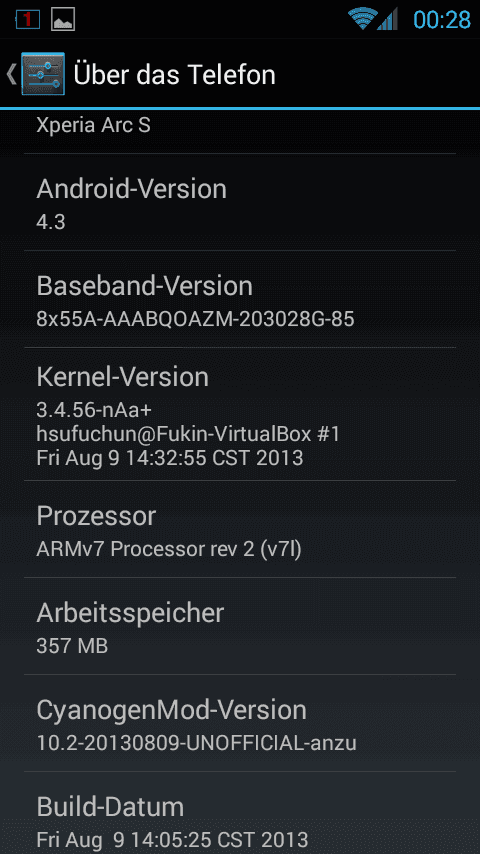Tap the CyanogenMod-Version entry
This screenshot has width=480, height=854.
click(240, 723)
